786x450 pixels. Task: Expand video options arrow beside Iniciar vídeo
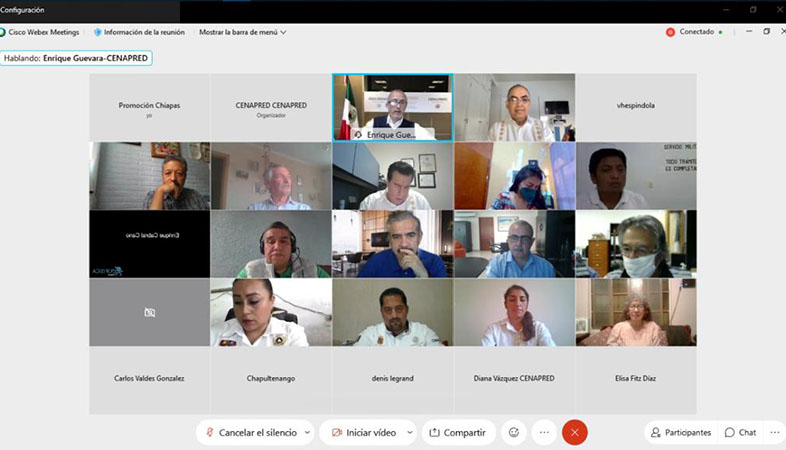coord(410,432)
